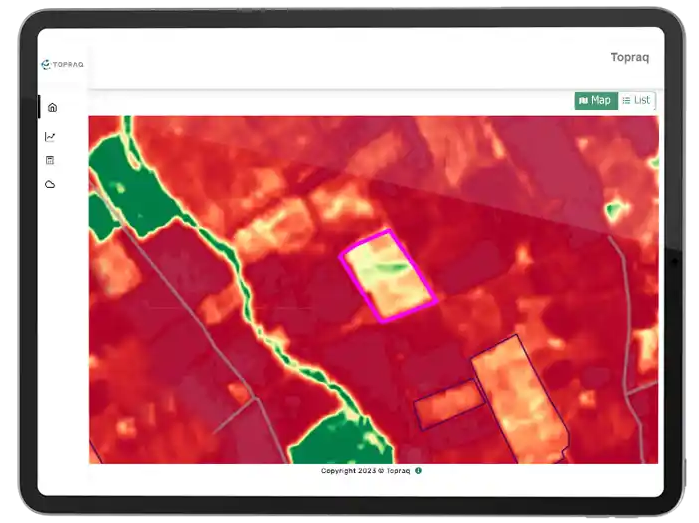699x523 pixels.
Task: Open the cloud weather icon in sidebar
Action: click(x=50, y=184)
